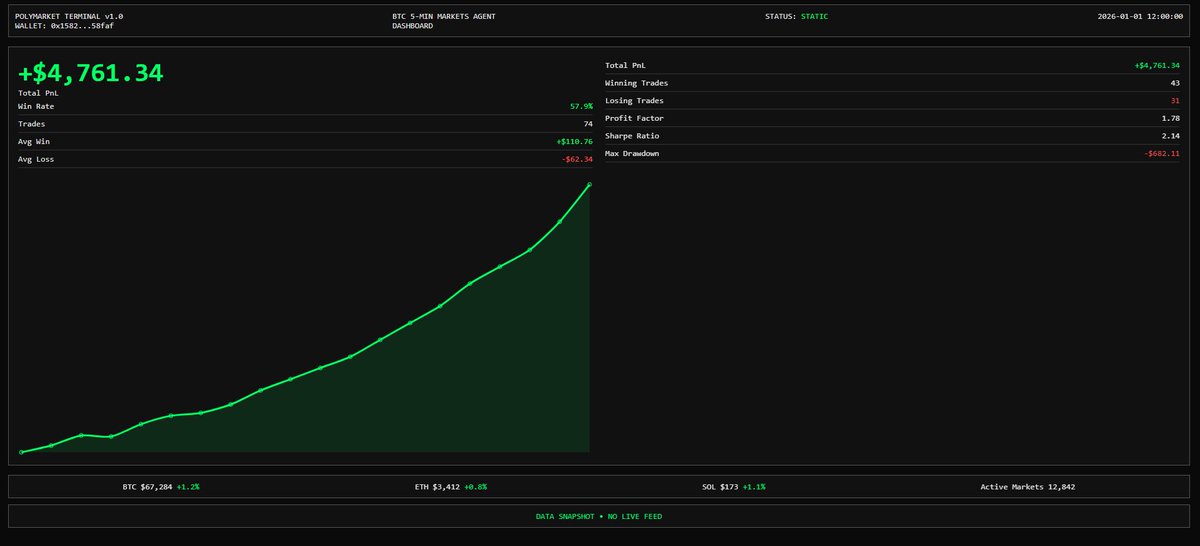Click the 2026-01-01 12:00:00 timestamp
This screenshot has width=1200, height=546.
pos(1141,16)
